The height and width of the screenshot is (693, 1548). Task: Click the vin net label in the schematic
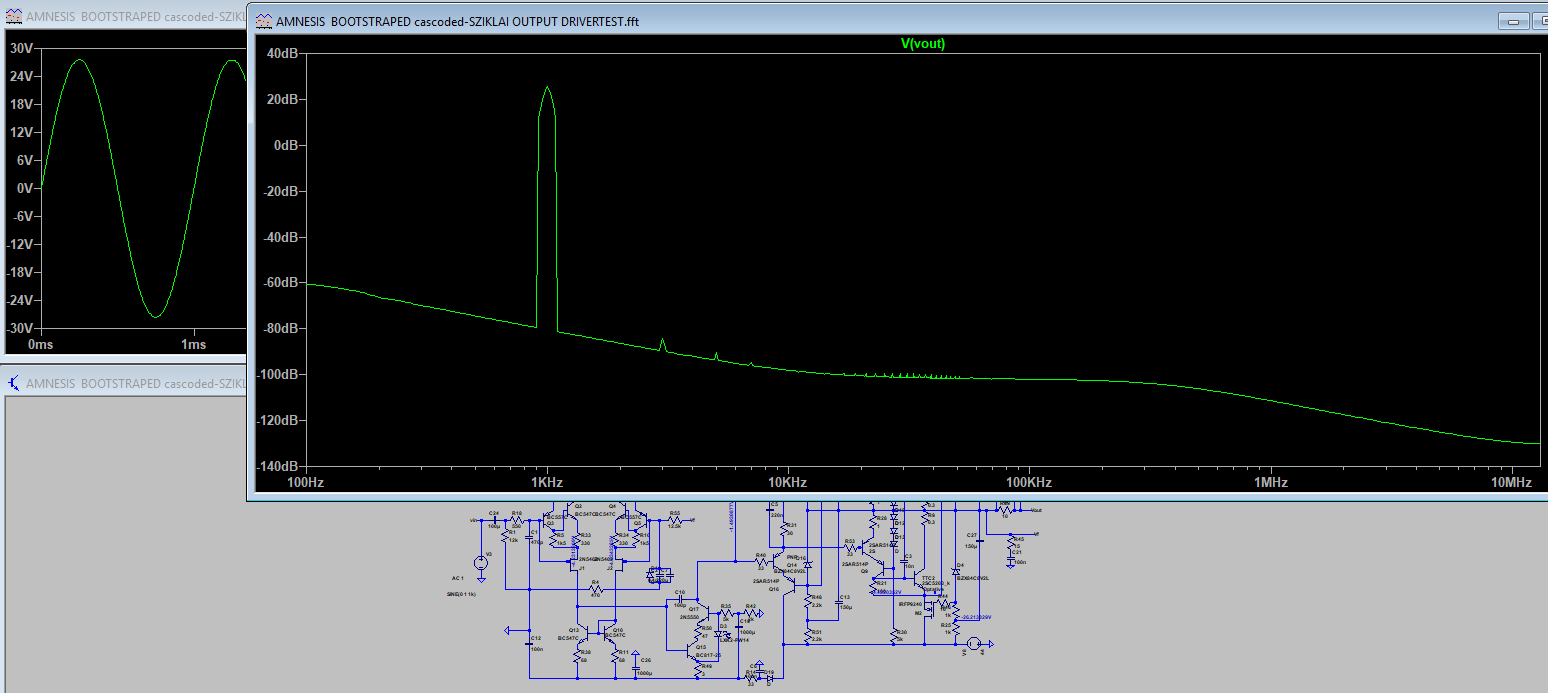474,520
